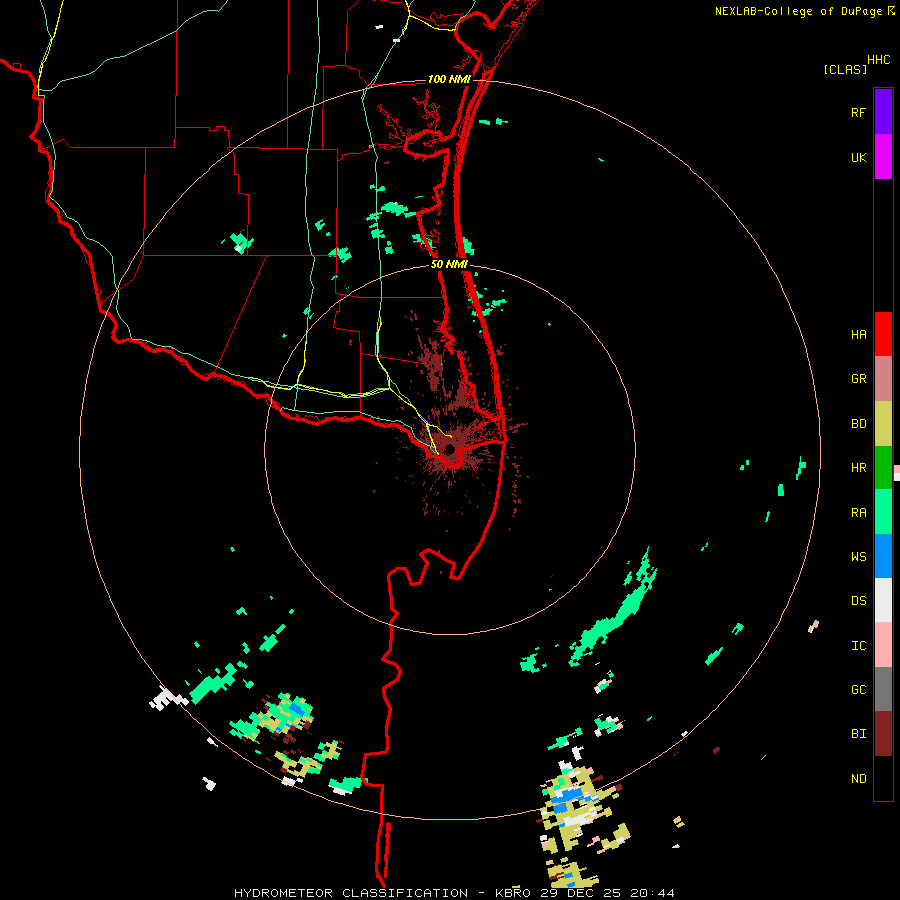Image resolution: width=900 pixels, height=900 pixels.
Task: Click the 'GC' legend label
Action: [858, 689]
